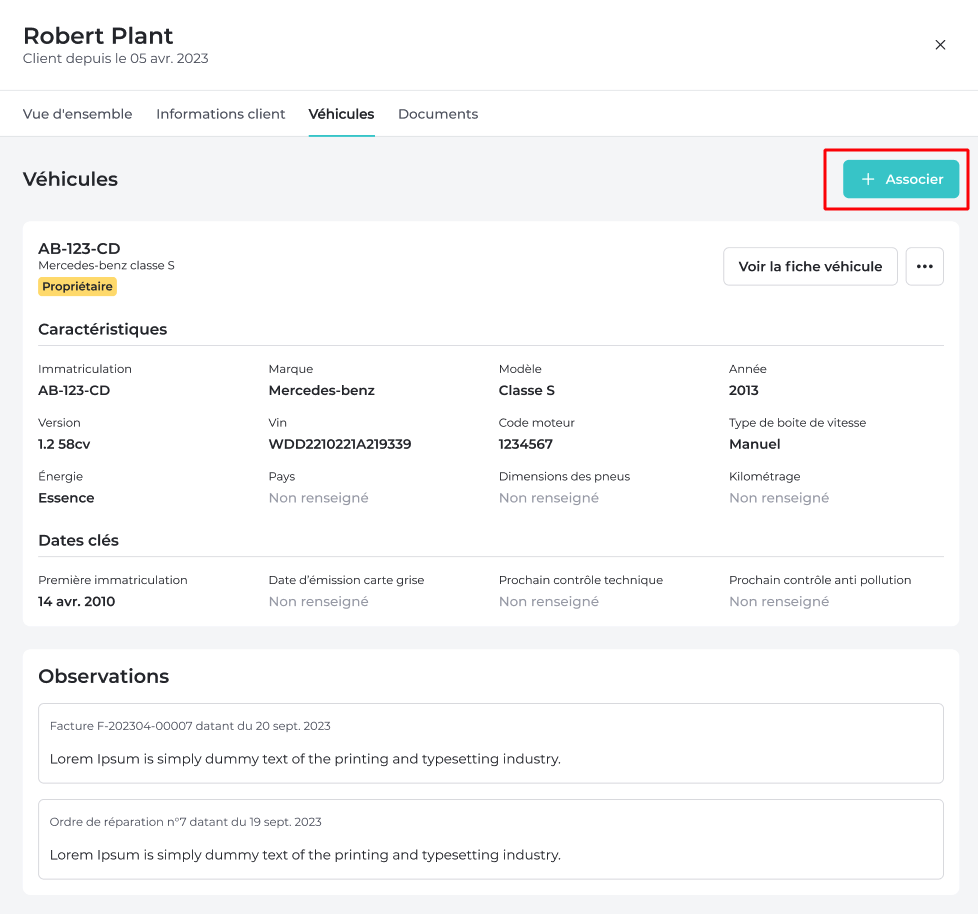This screenshot has height=914, width=978.
Task: Click Client depuis le 05 avr. 2023 text
Action: (x=115, y=59)
